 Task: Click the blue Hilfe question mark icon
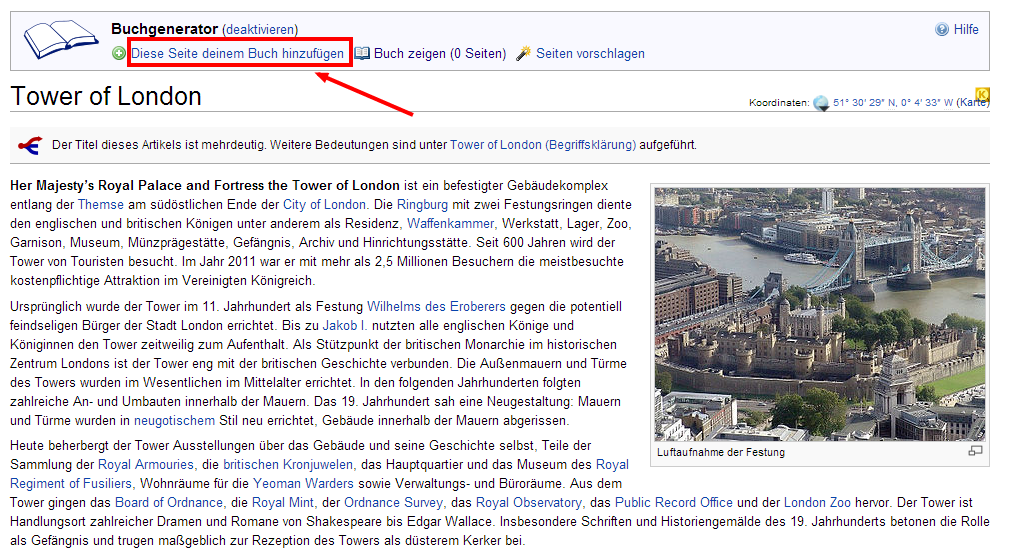[x=942, y=30]
